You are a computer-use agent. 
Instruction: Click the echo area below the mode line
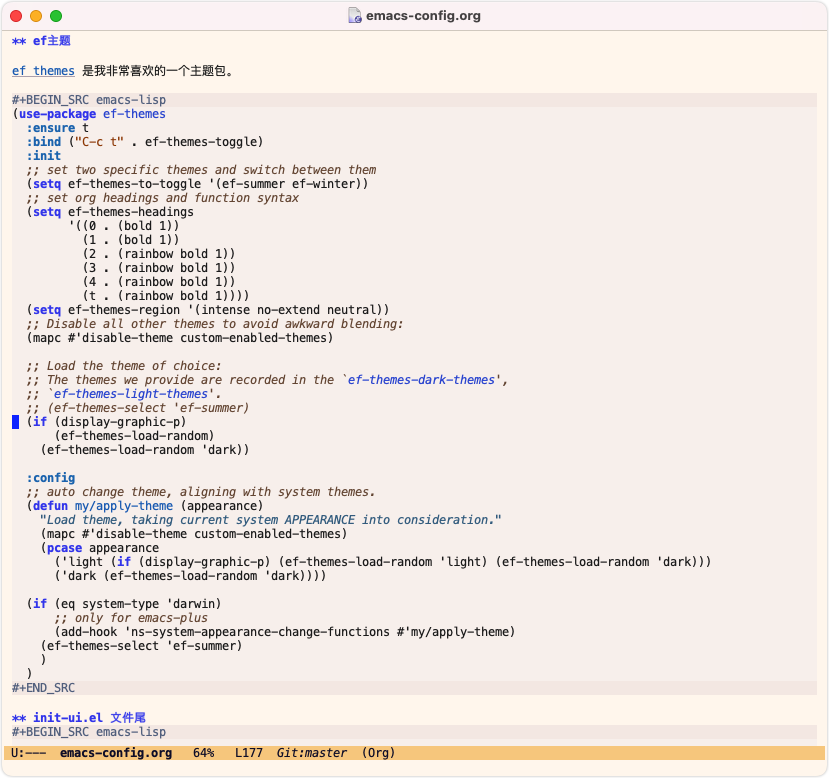(414, 768)
